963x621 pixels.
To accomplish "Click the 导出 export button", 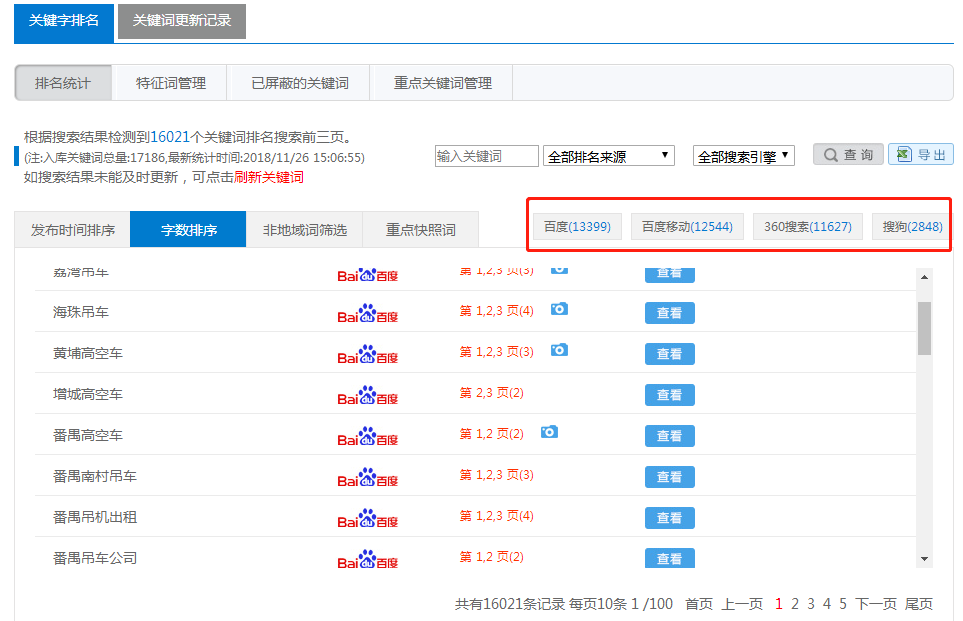I will tap(921, 155).
